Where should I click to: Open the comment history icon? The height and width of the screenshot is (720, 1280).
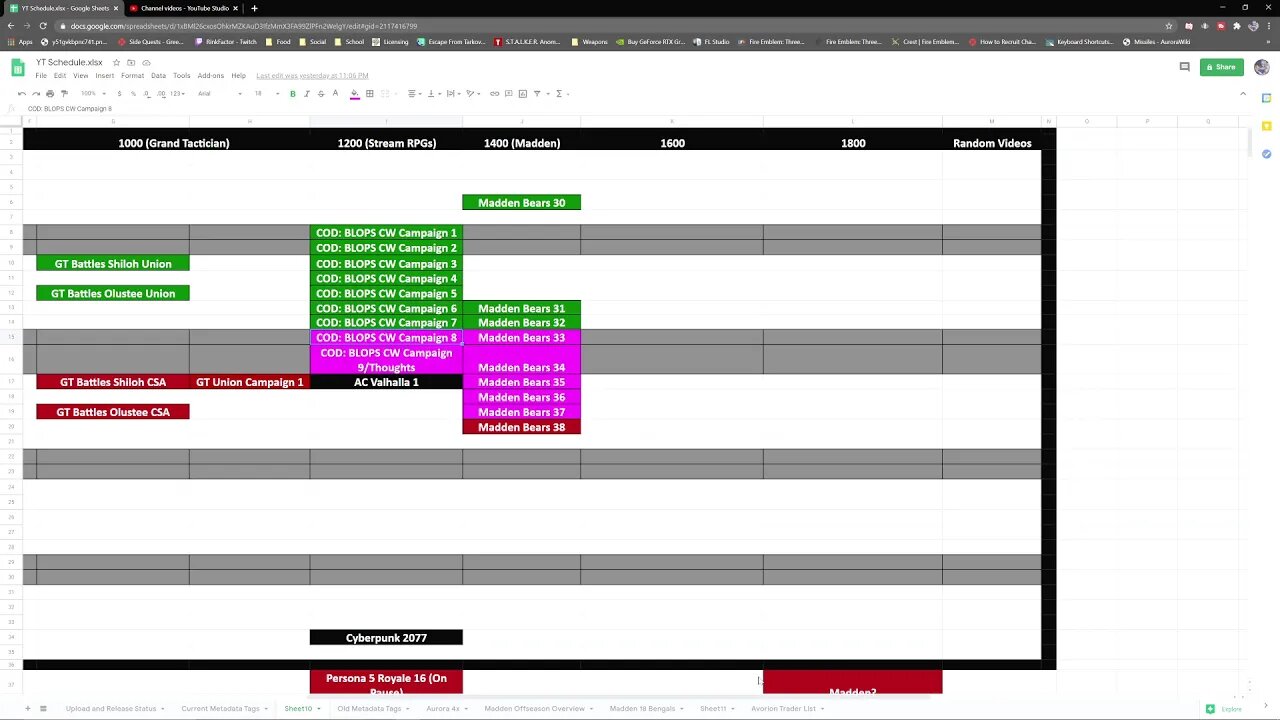coord(1185,67)
